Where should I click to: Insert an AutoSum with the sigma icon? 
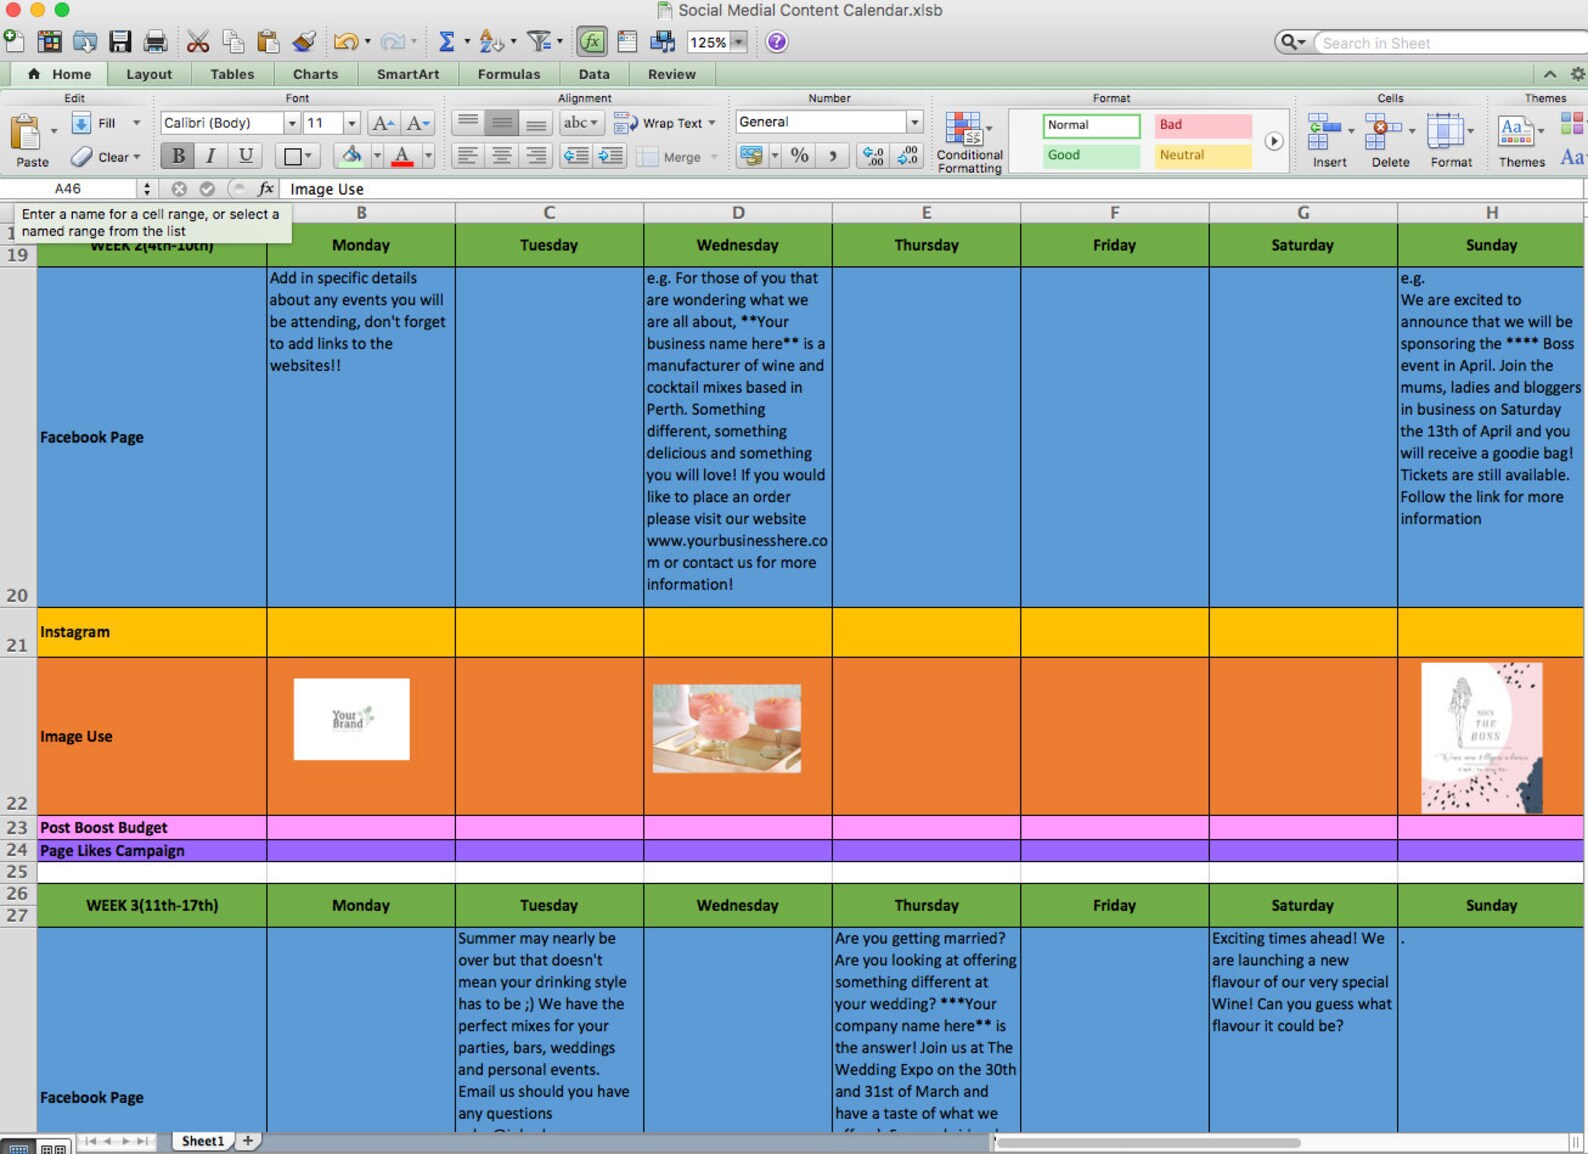[446, 41]
